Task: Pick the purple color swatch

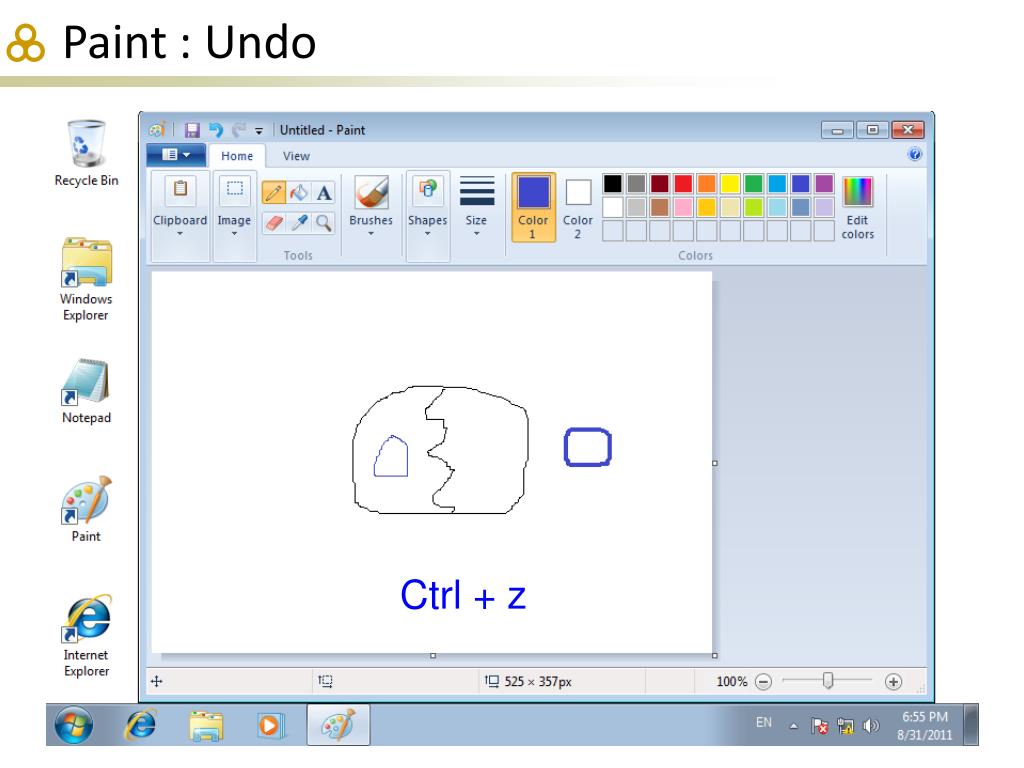Action: (x=824, y=184)
